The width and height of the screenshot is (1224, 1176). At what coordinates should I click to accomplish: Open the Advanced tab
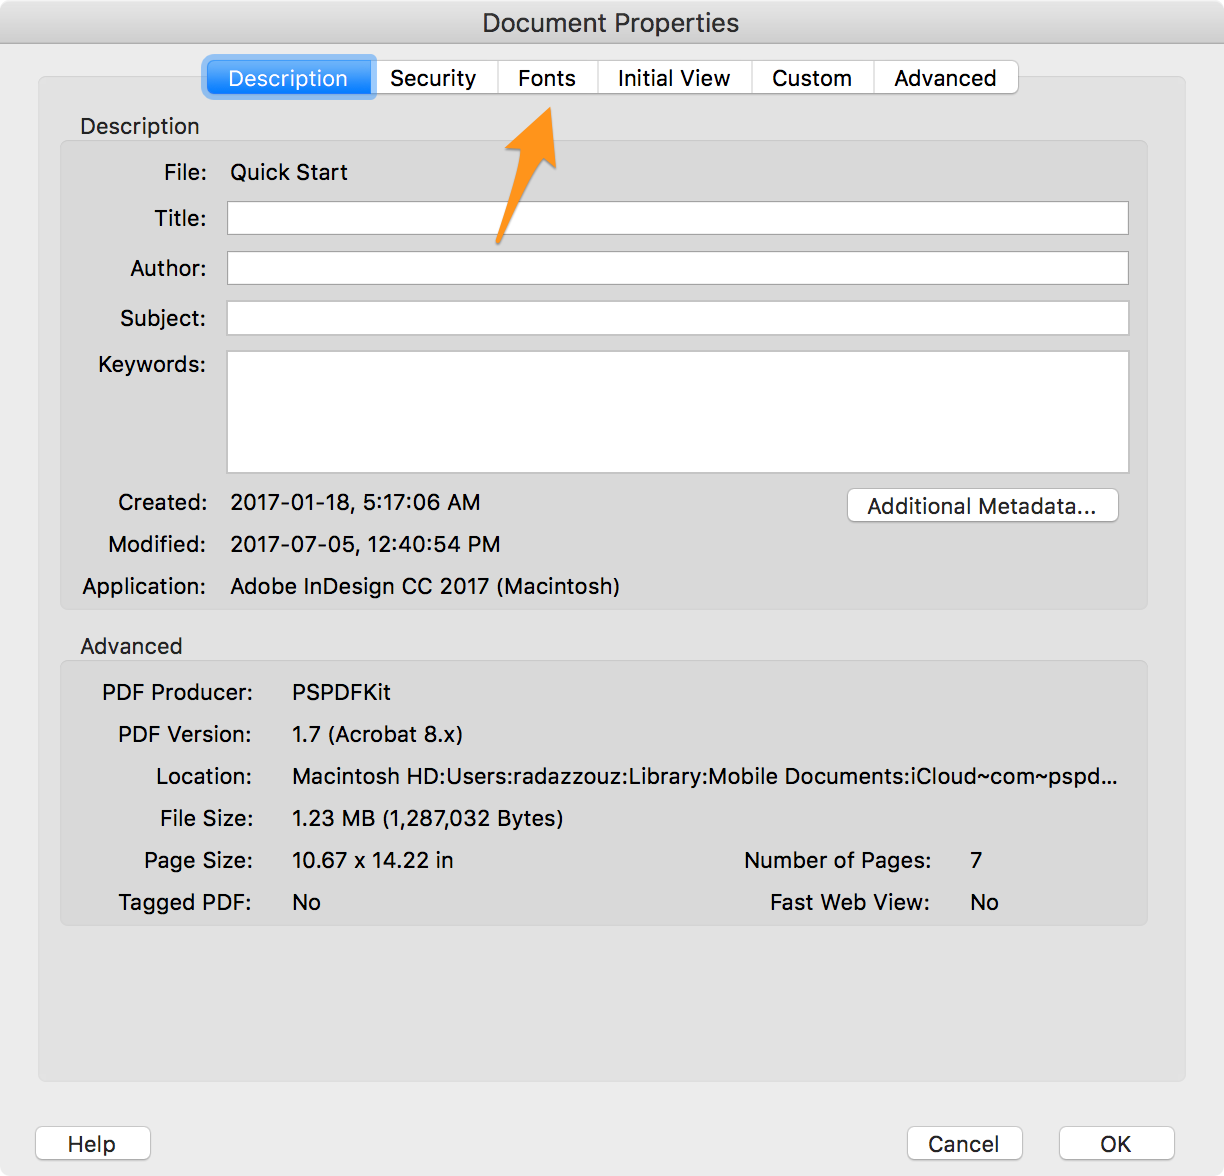point(945,77)
